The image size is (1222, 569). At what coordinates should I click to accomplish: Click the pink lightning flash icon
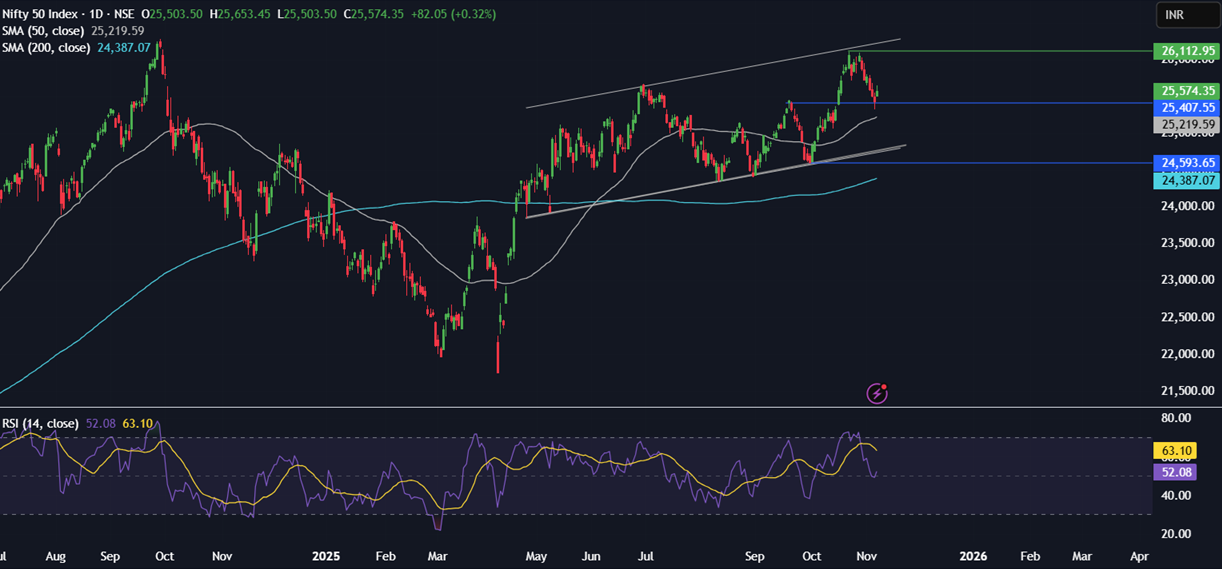(877, 393)
